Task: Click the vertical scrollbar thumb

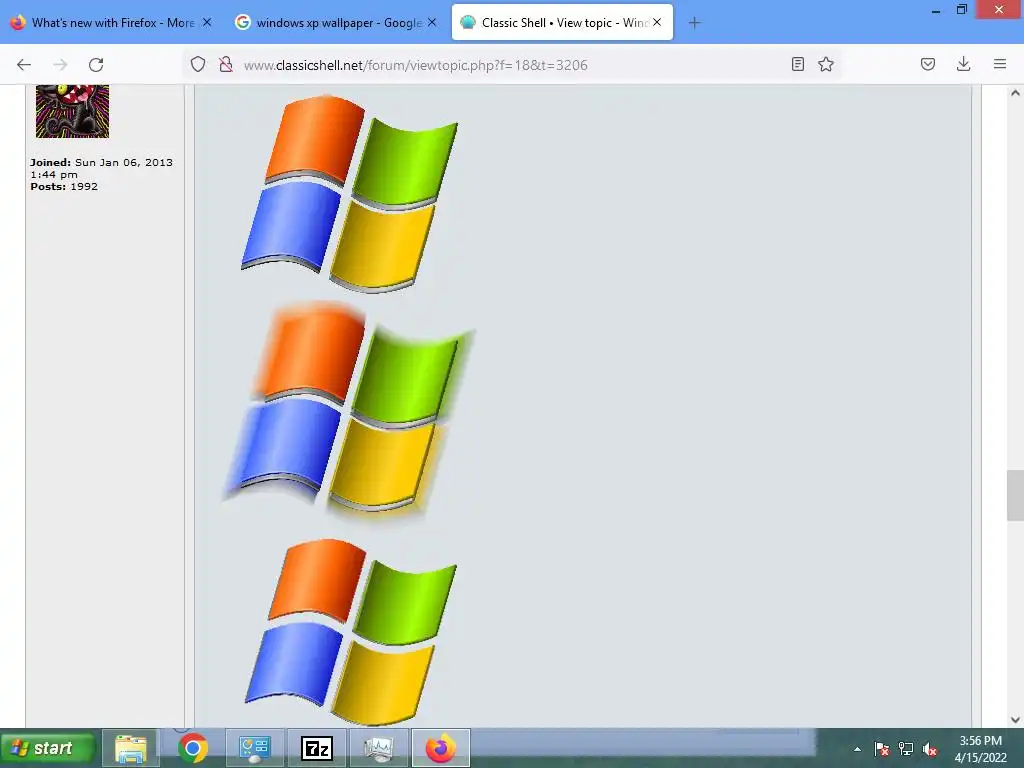Action: (x=1015, y=496)
